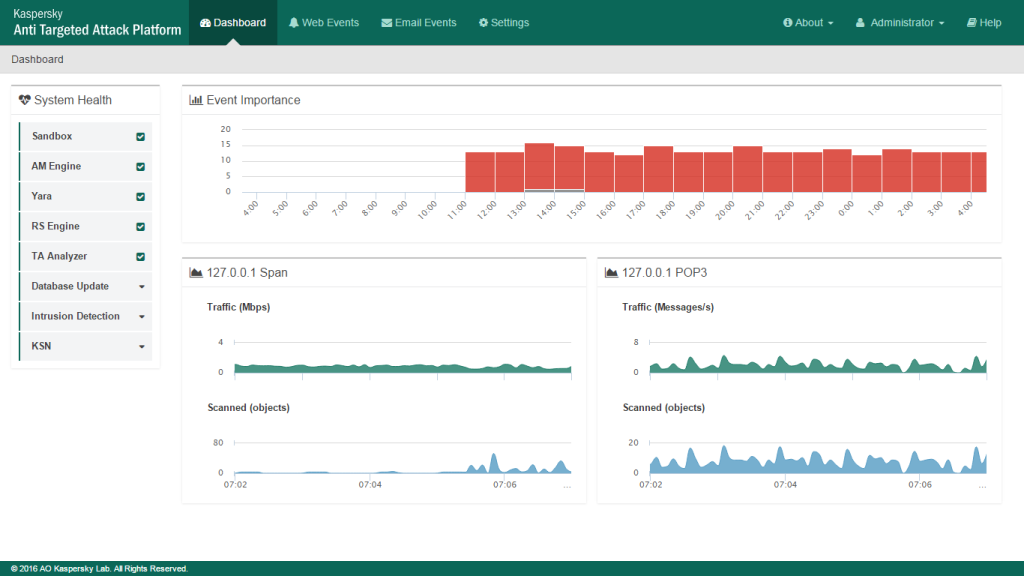Image resolution: width=1024 pixels, height=576 pixels.
Task: Click the About info circle icon
Action: 788,23
